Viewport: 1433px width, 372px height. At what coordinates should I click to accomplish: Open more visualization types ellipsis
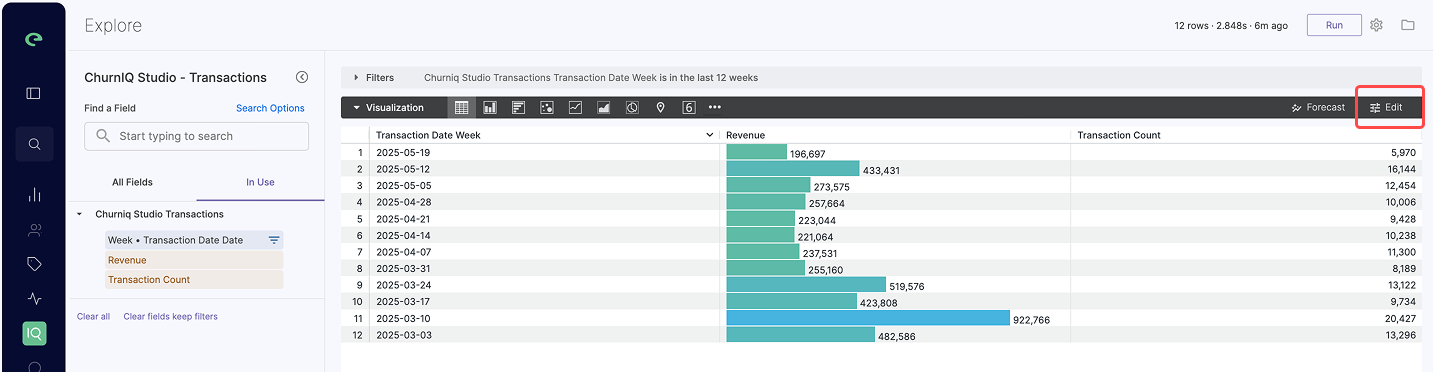pos(715,107)
